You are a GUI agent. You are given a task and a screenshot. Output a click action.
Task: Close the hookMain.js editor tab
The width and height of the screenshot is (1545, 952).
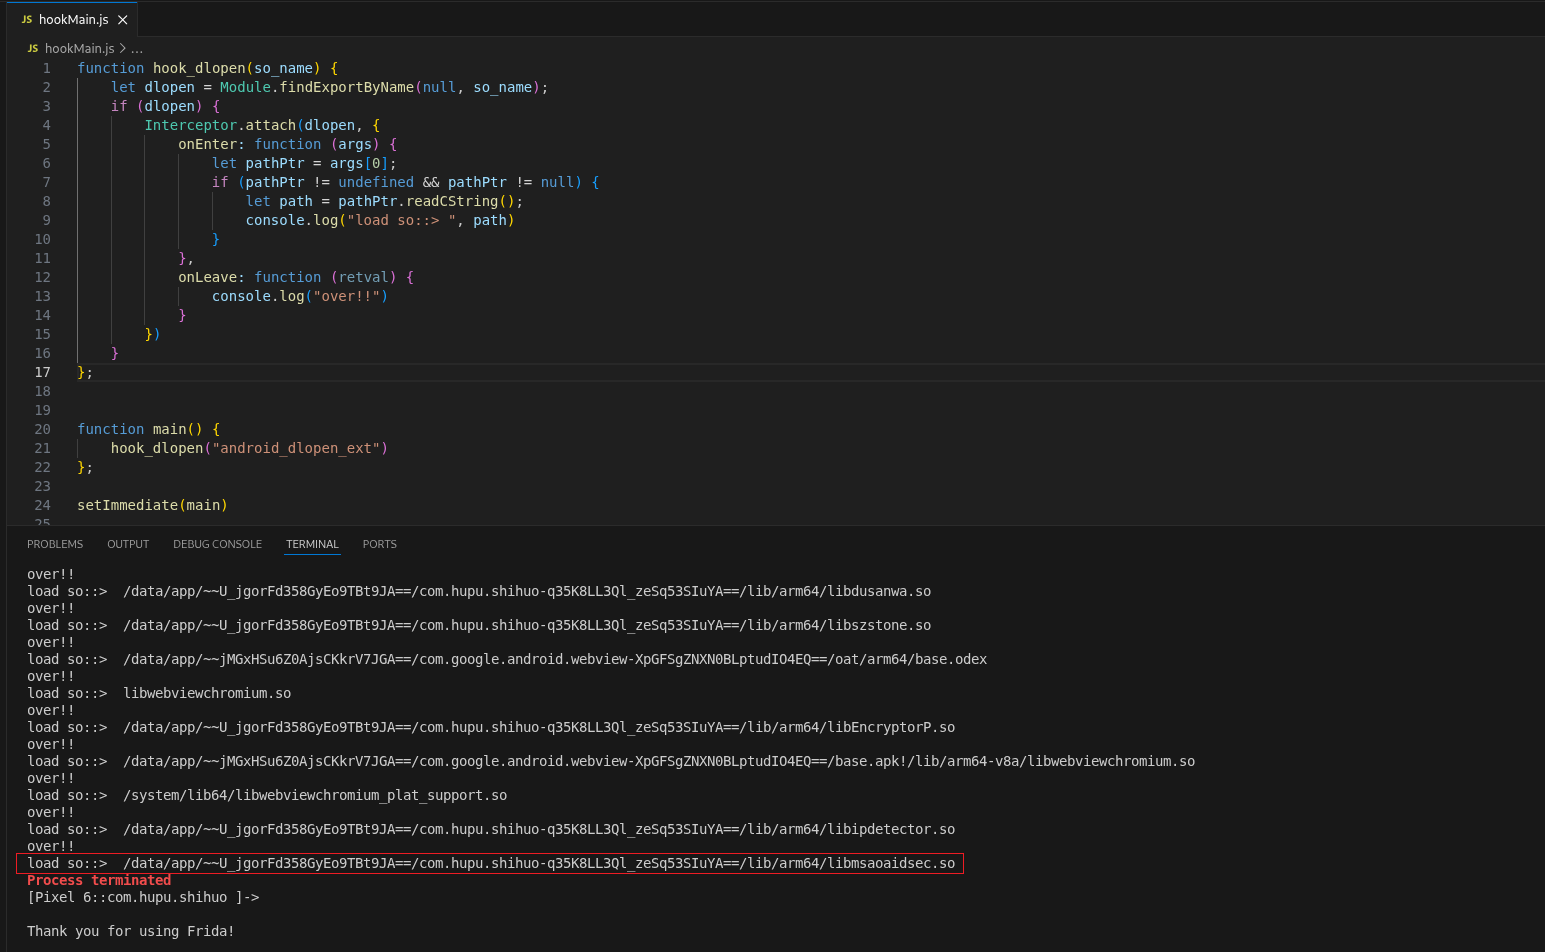pyautogui.click(x=123, y=20)
